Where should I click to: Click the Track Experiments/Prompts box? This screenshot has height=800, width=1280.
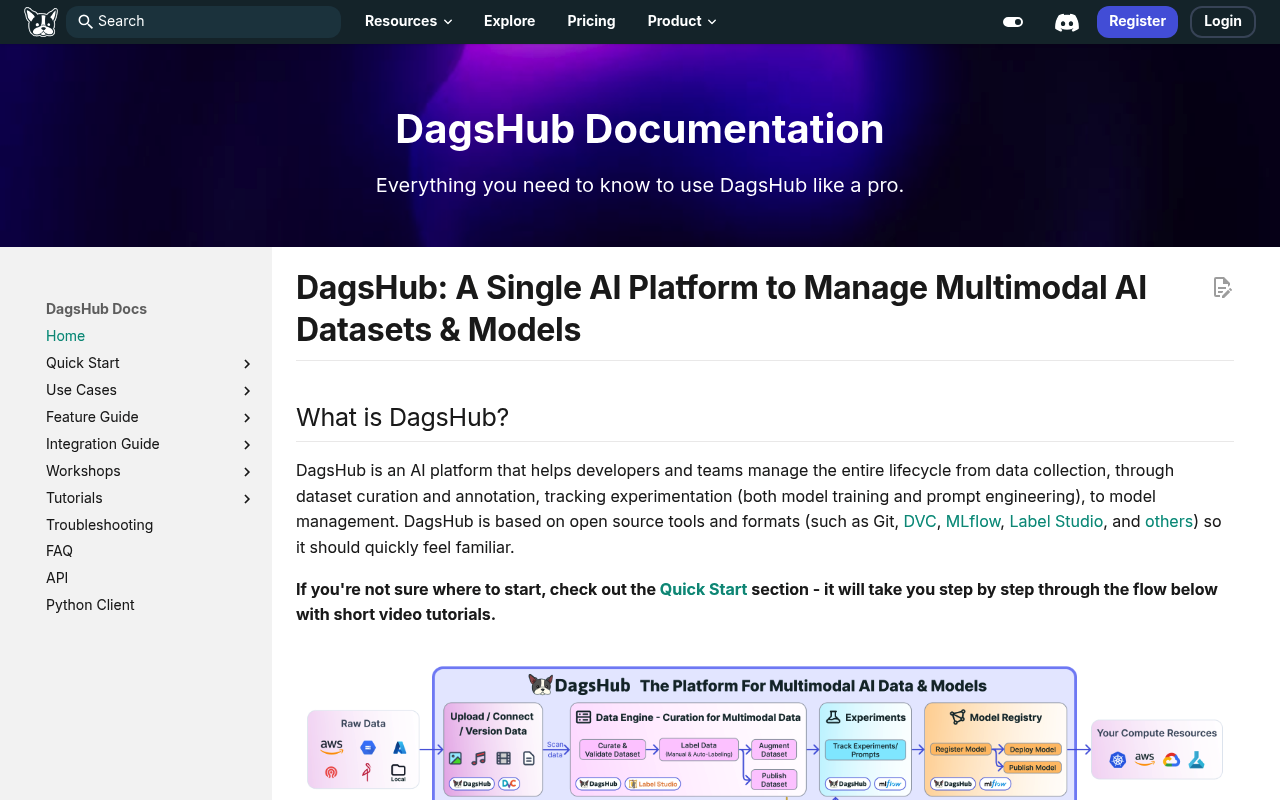[x=865, y=750]
